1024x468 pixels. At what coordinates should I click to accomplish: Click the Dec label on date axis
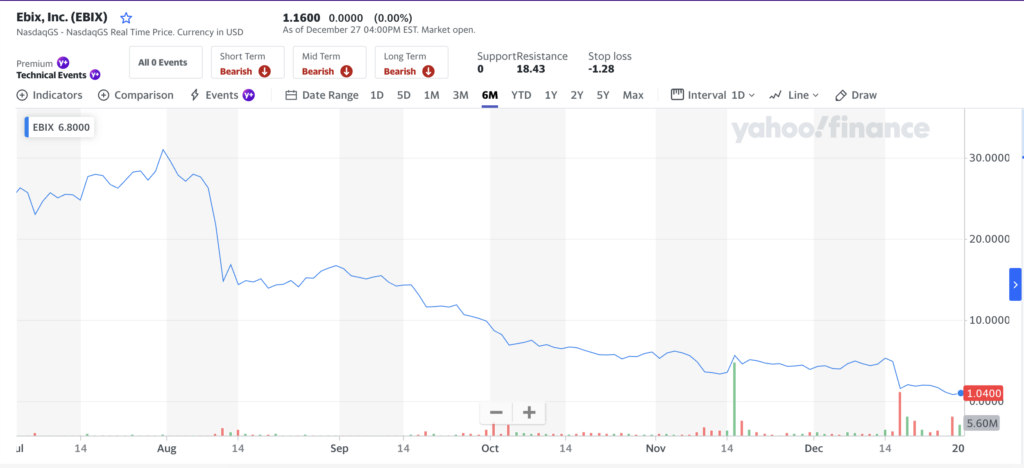point(814,448)
